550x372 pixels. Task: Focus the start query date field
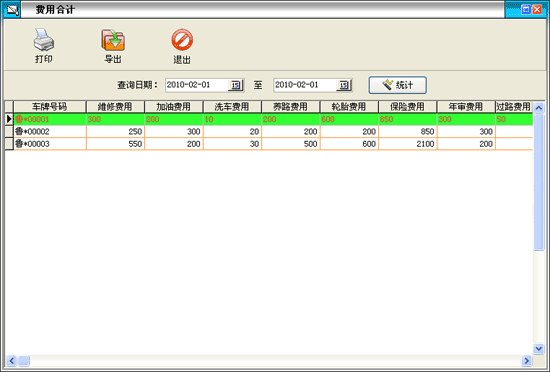pyautogui.click(x=197, y=85)
